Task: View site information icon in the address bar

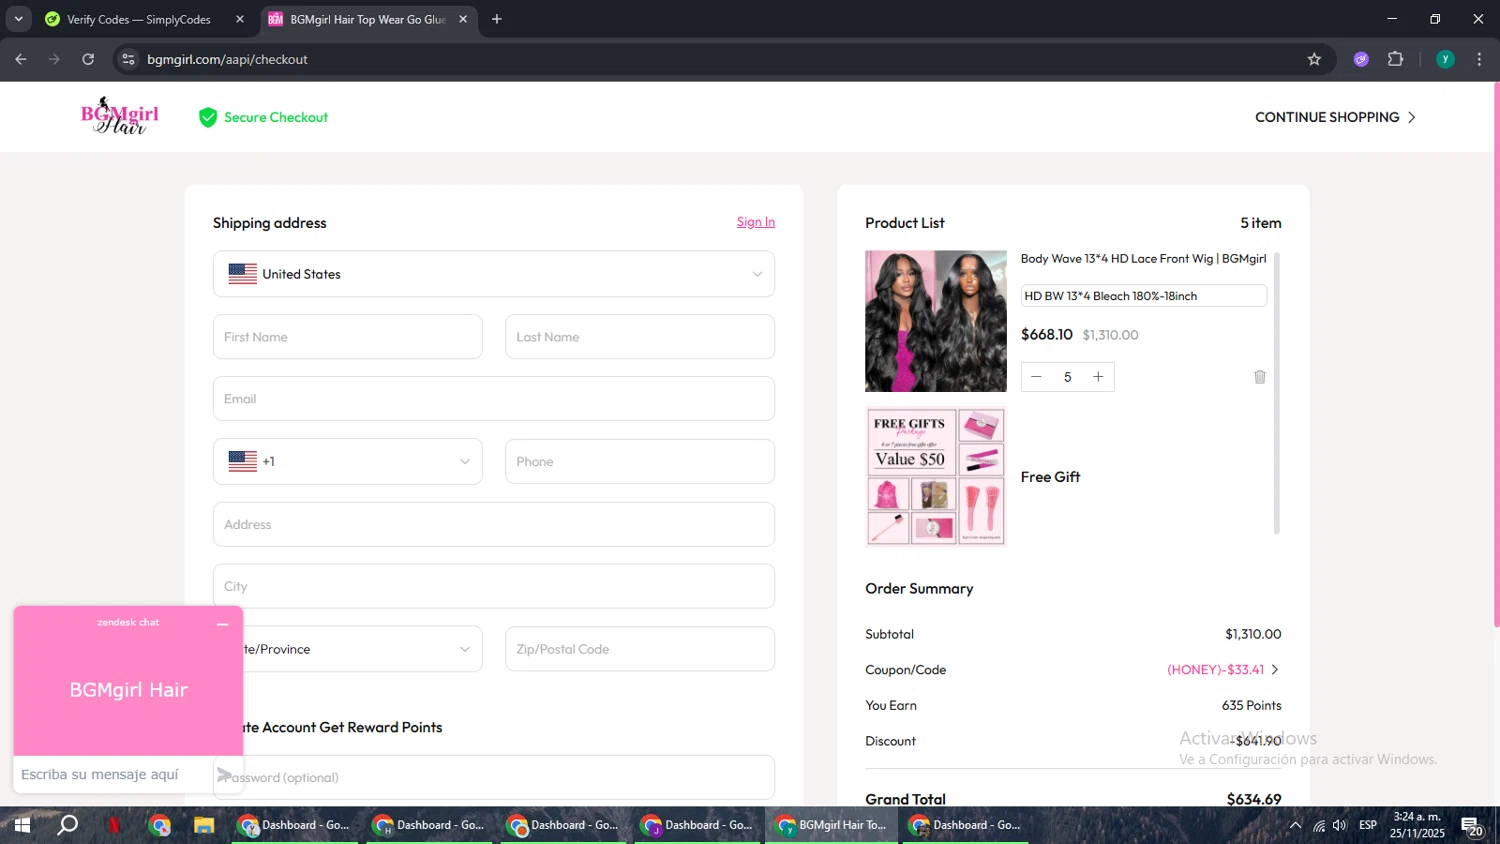Action: tap(128, 59)
